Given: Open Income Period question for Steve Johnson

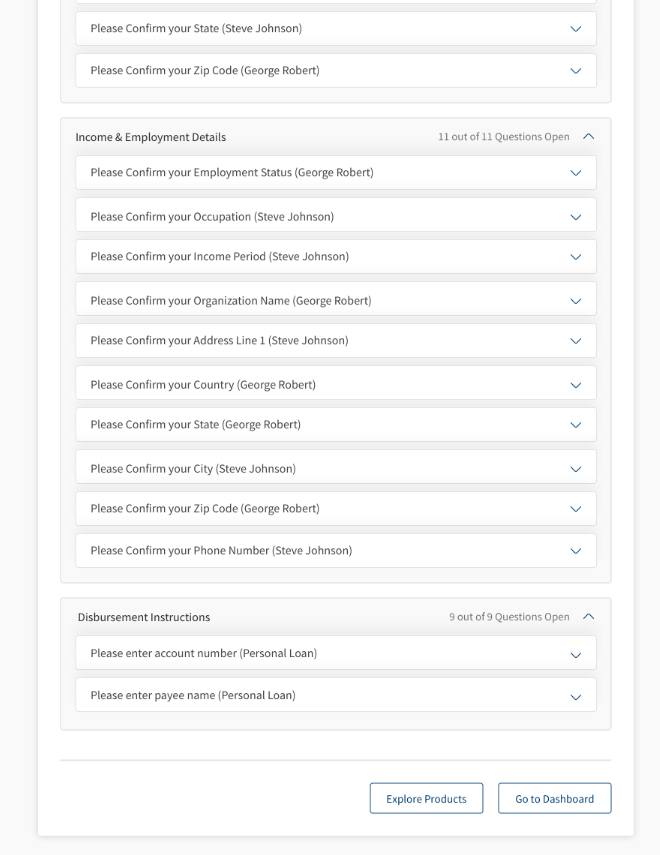Looking at the screenshot, I should (x=336, y=257).
